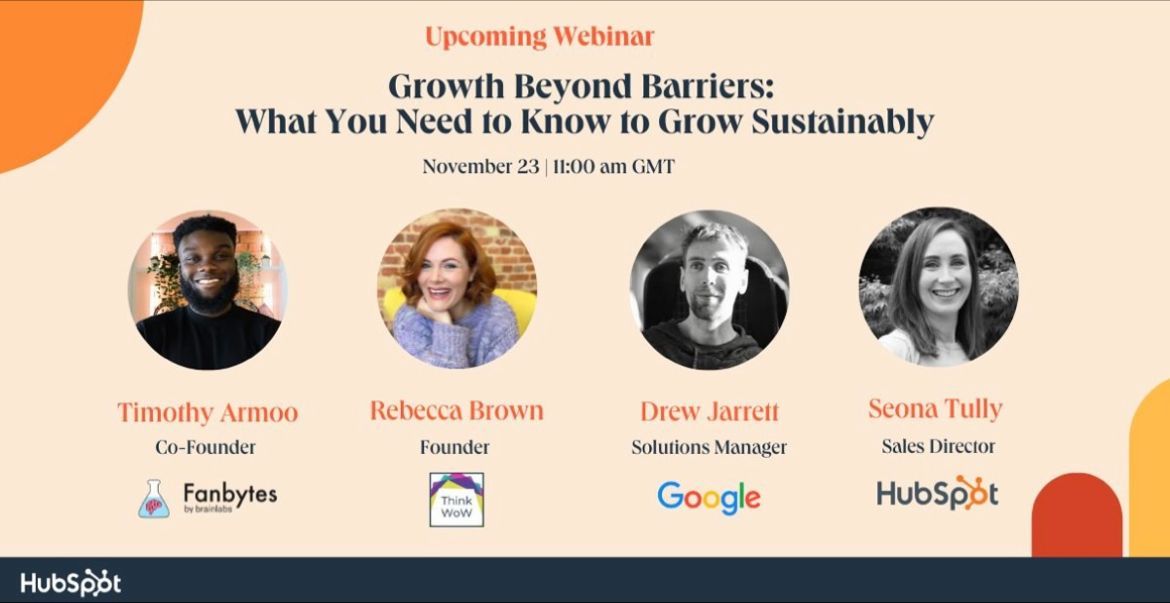Image resolution: width=1170 pixels, height=603 pixels.
Task: Click 'Growth Beyond Barriers:' title line
Action: click(x=581, y=87)
